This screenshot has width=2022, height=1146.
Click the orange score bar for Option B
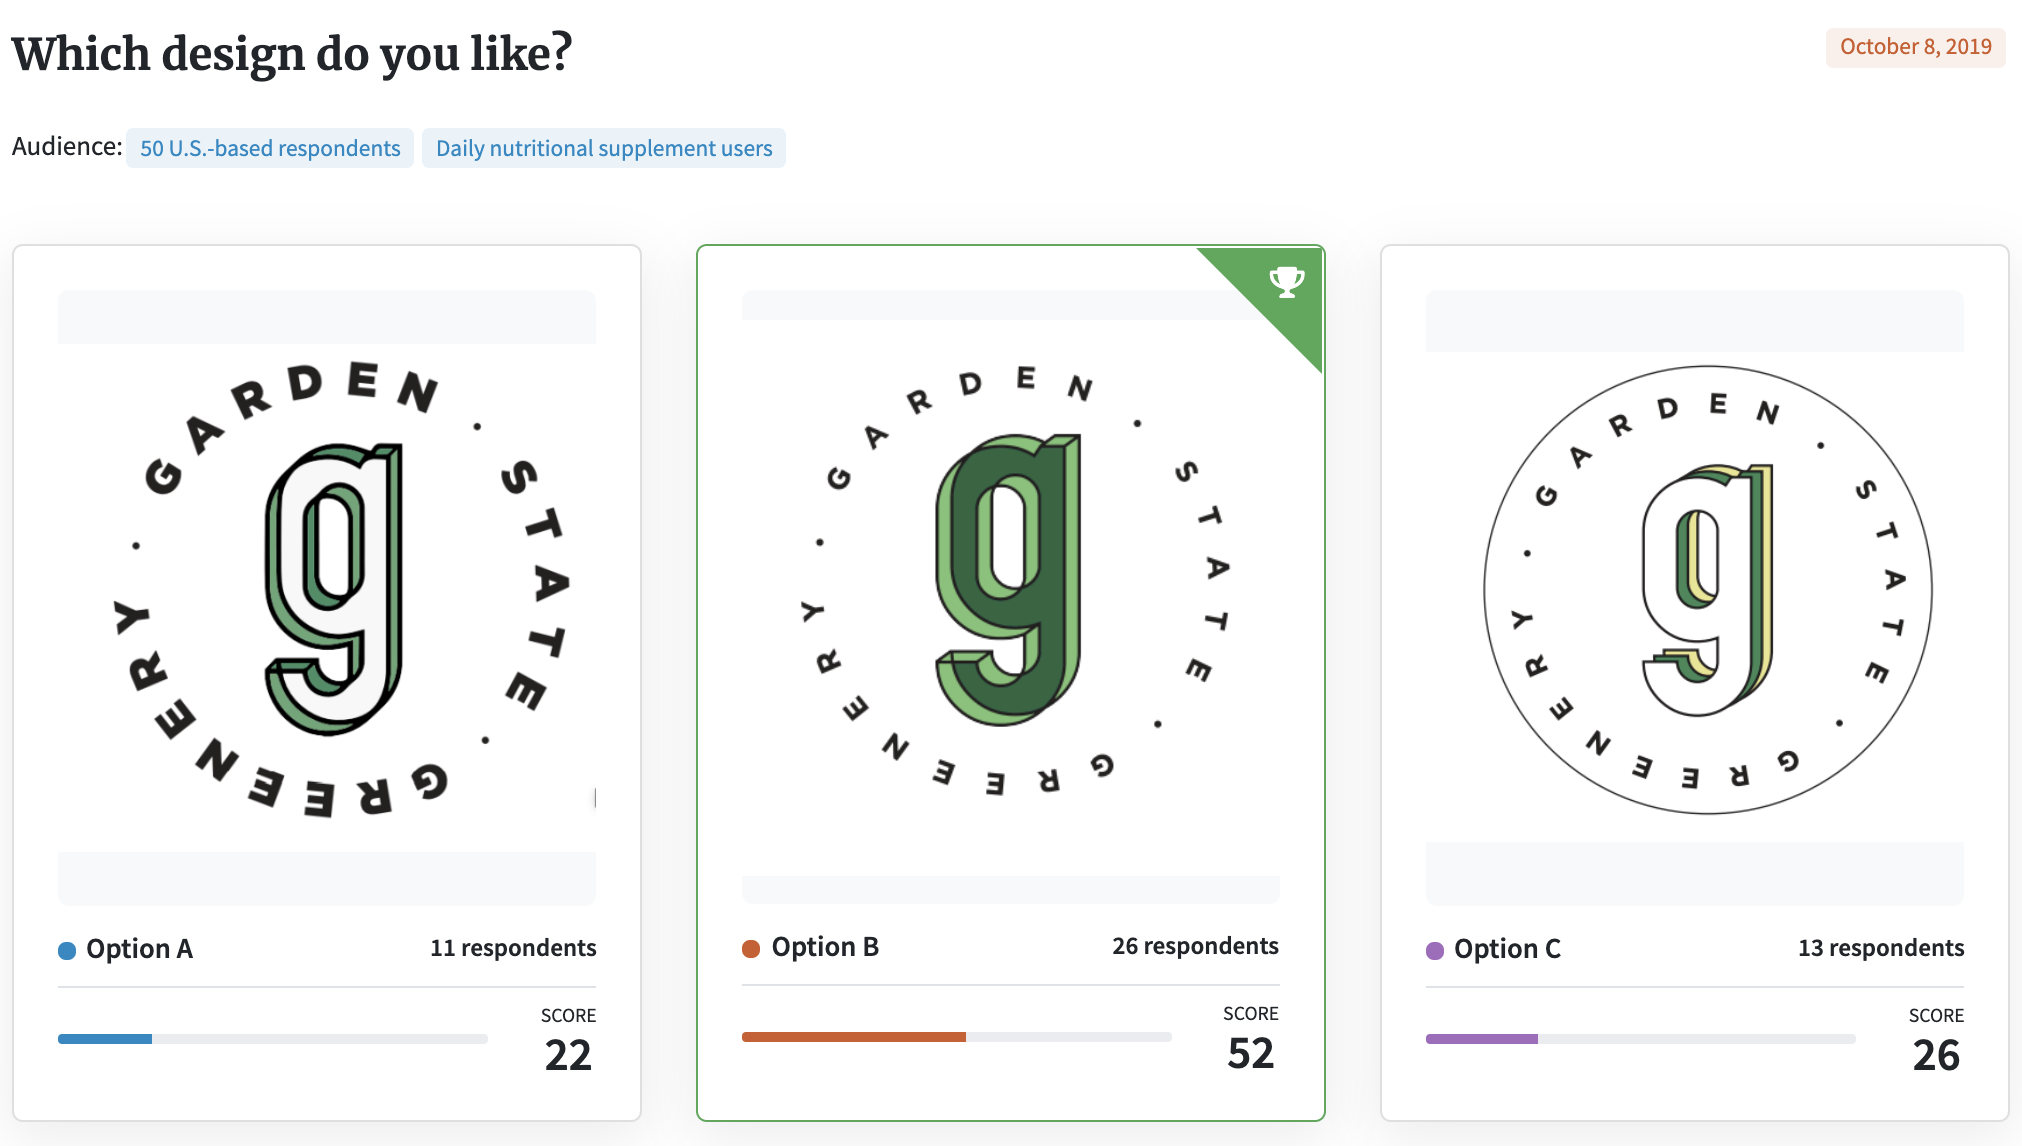point(854,1037)
